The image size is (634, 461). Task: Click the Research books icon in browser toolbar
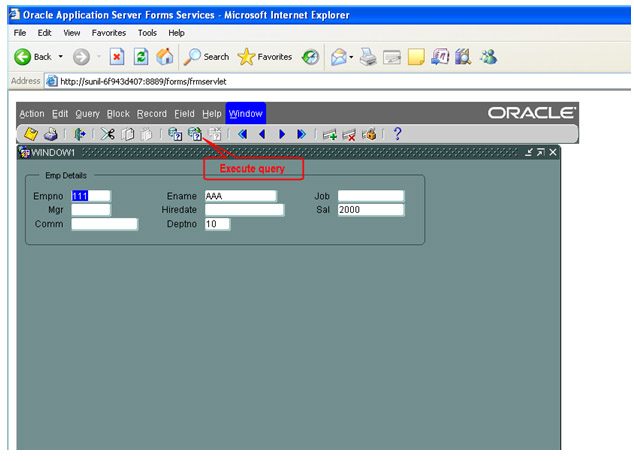coord(463,57)
